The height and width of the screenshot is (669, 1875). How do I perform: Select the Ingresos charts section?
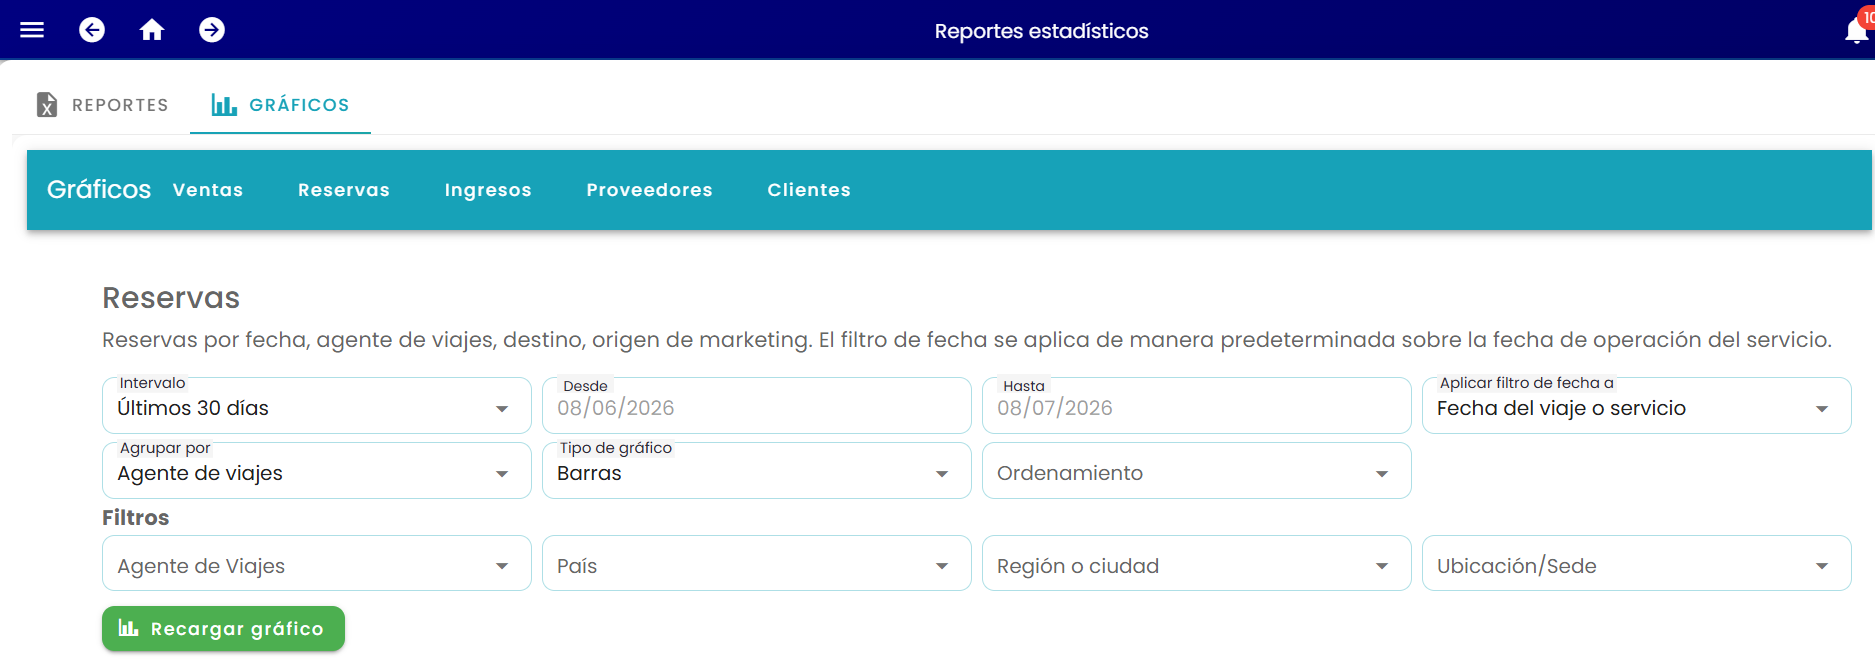pos(488,190)
